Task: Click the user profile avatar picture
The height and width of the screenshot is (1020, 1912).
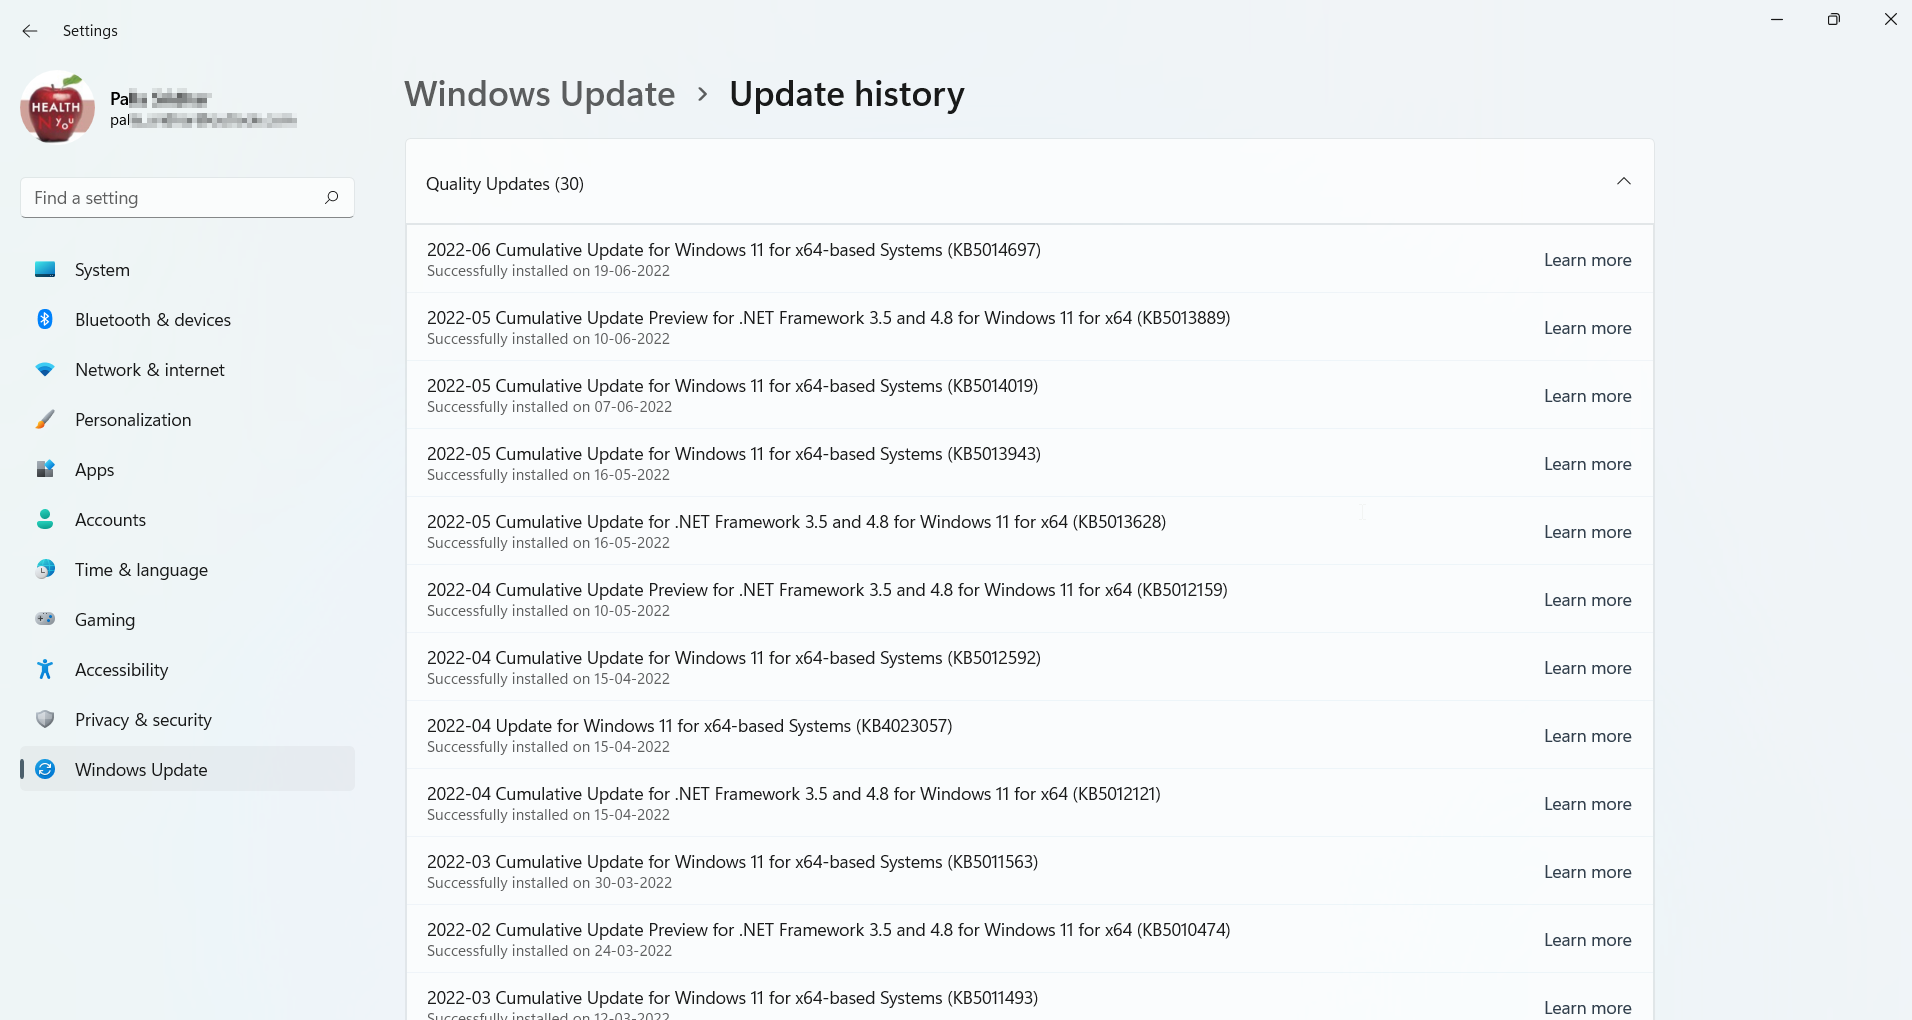Action: click(57, 108)
